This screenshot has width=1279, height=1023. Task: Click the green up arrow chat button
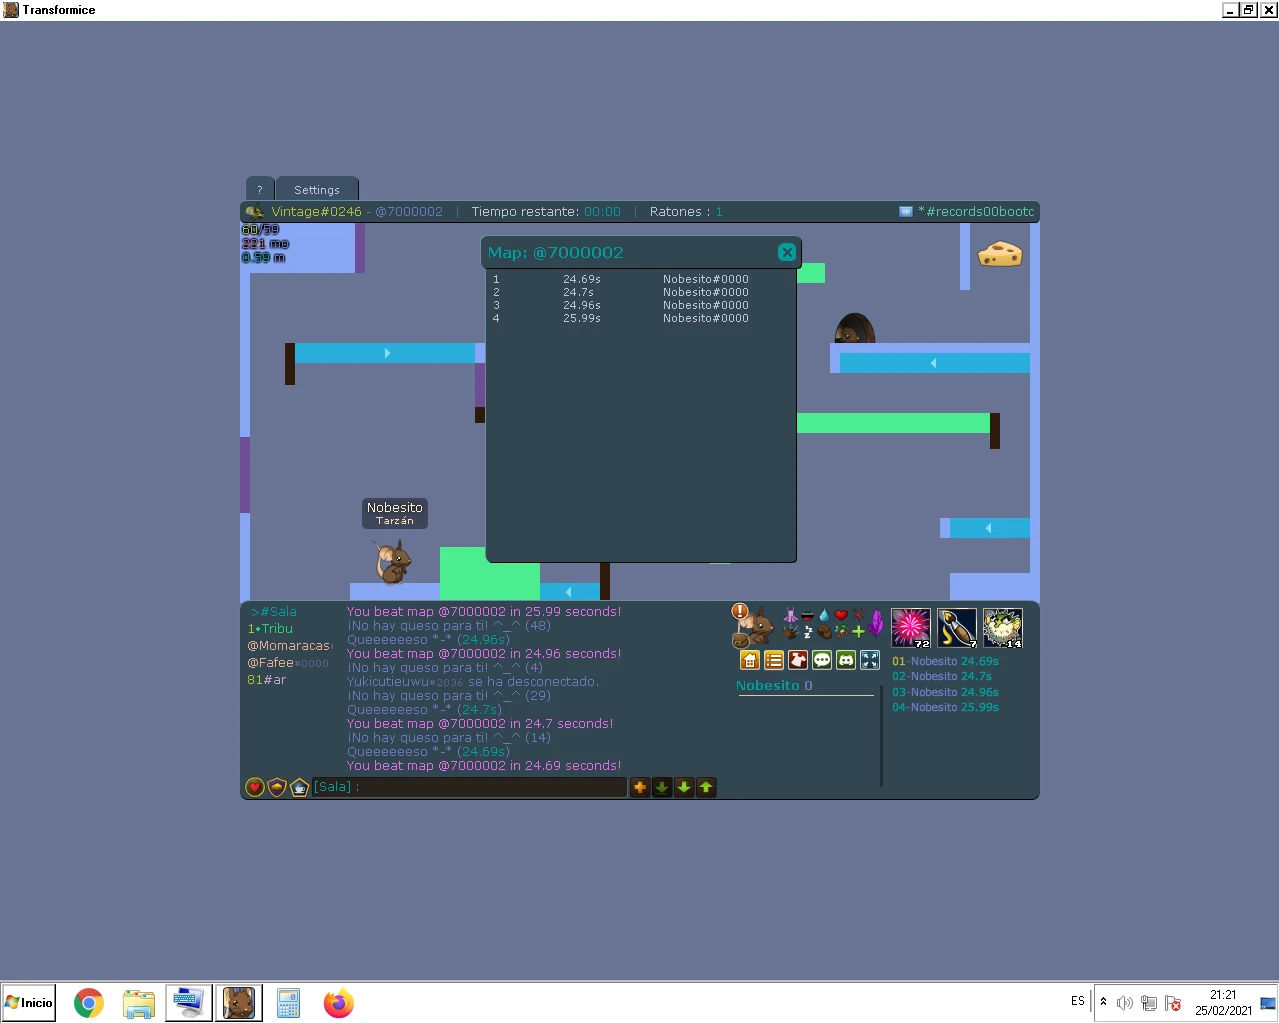point(706,787)
